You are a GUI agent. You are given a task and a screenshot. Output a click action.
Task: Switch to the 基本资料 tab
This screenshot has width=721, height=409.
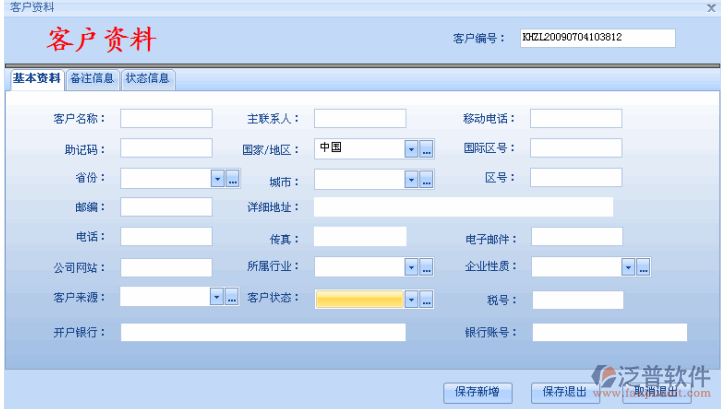click(x=37, y=79)
